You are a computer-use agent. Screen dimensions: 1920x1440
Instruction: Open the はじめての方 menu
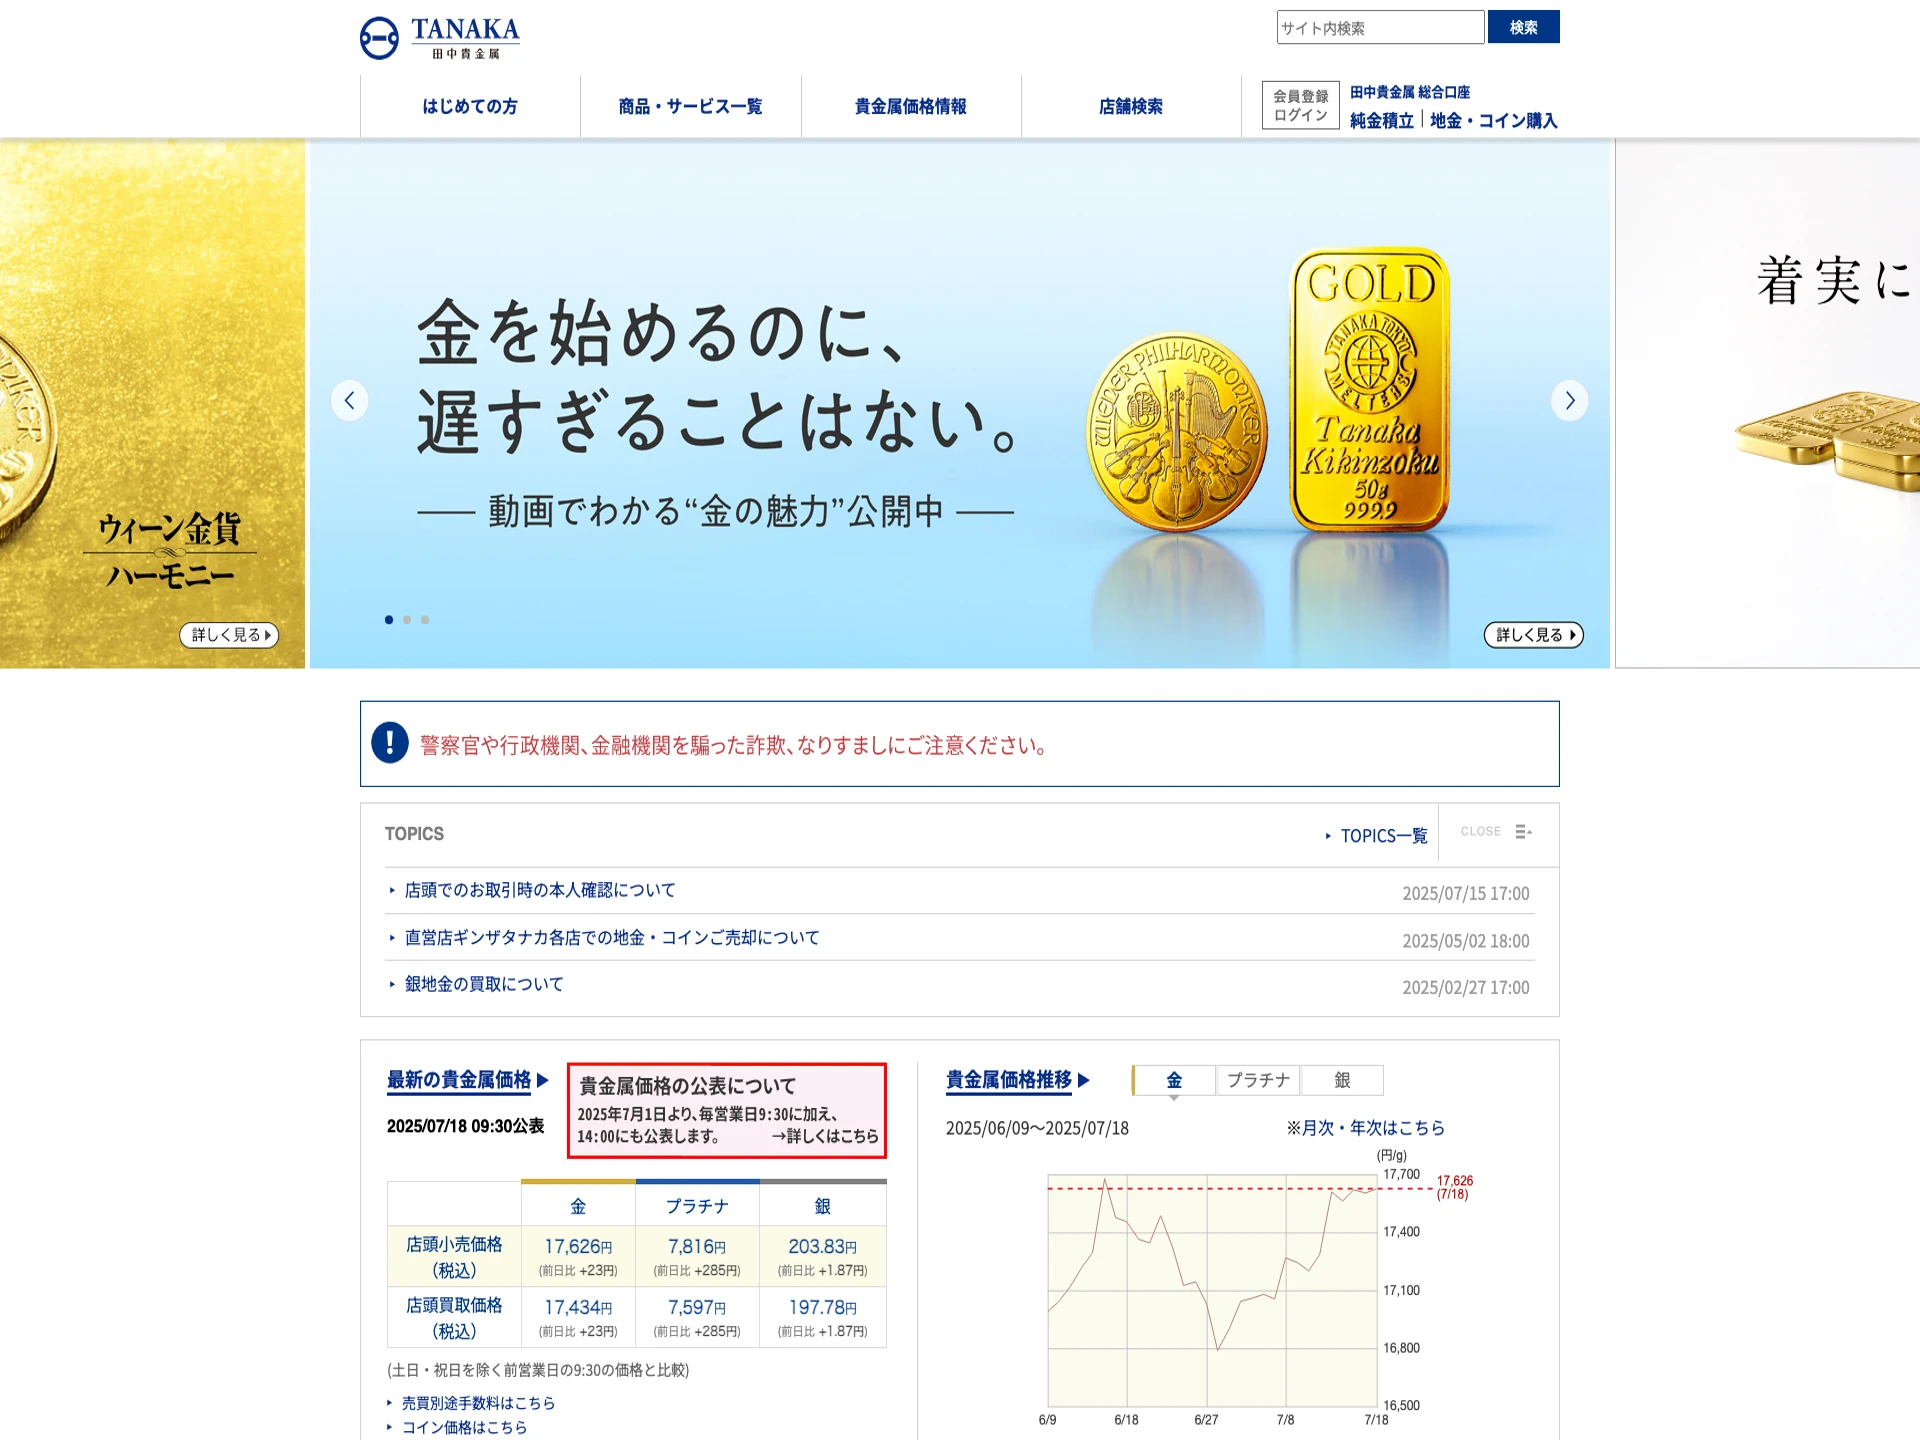click(x=470, y=106)
